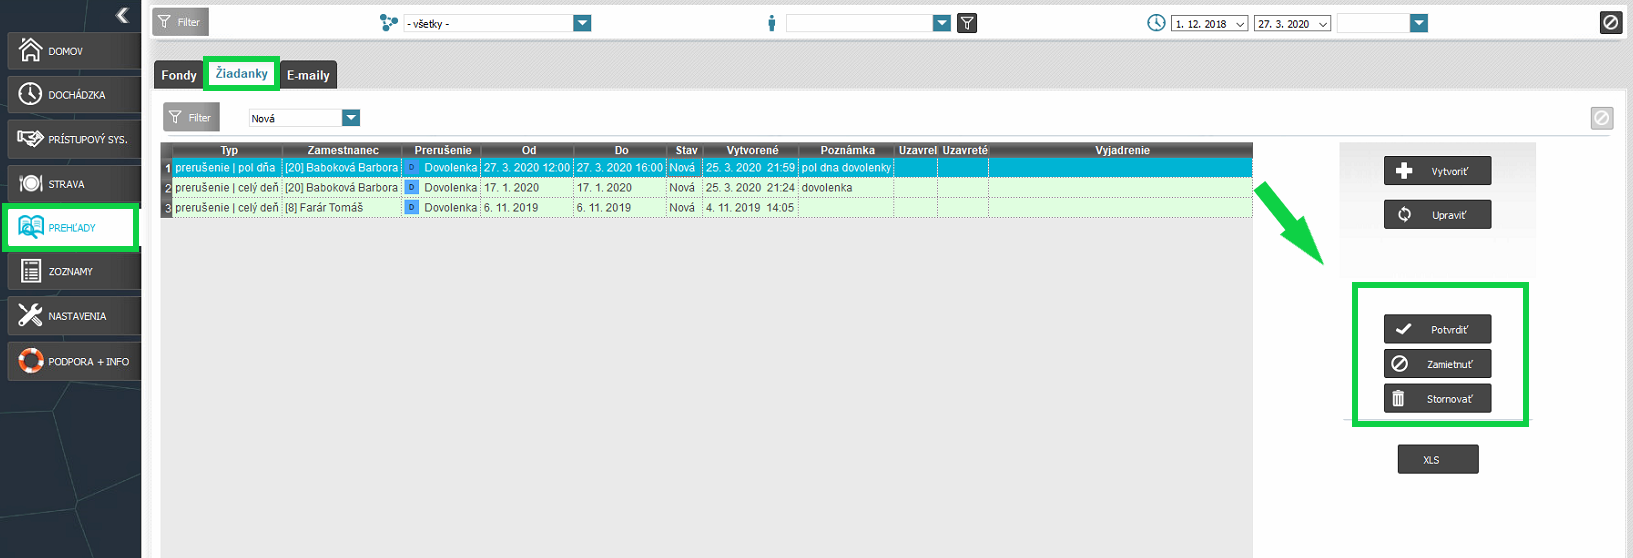Sort by the Typ column header

(229, 150)
